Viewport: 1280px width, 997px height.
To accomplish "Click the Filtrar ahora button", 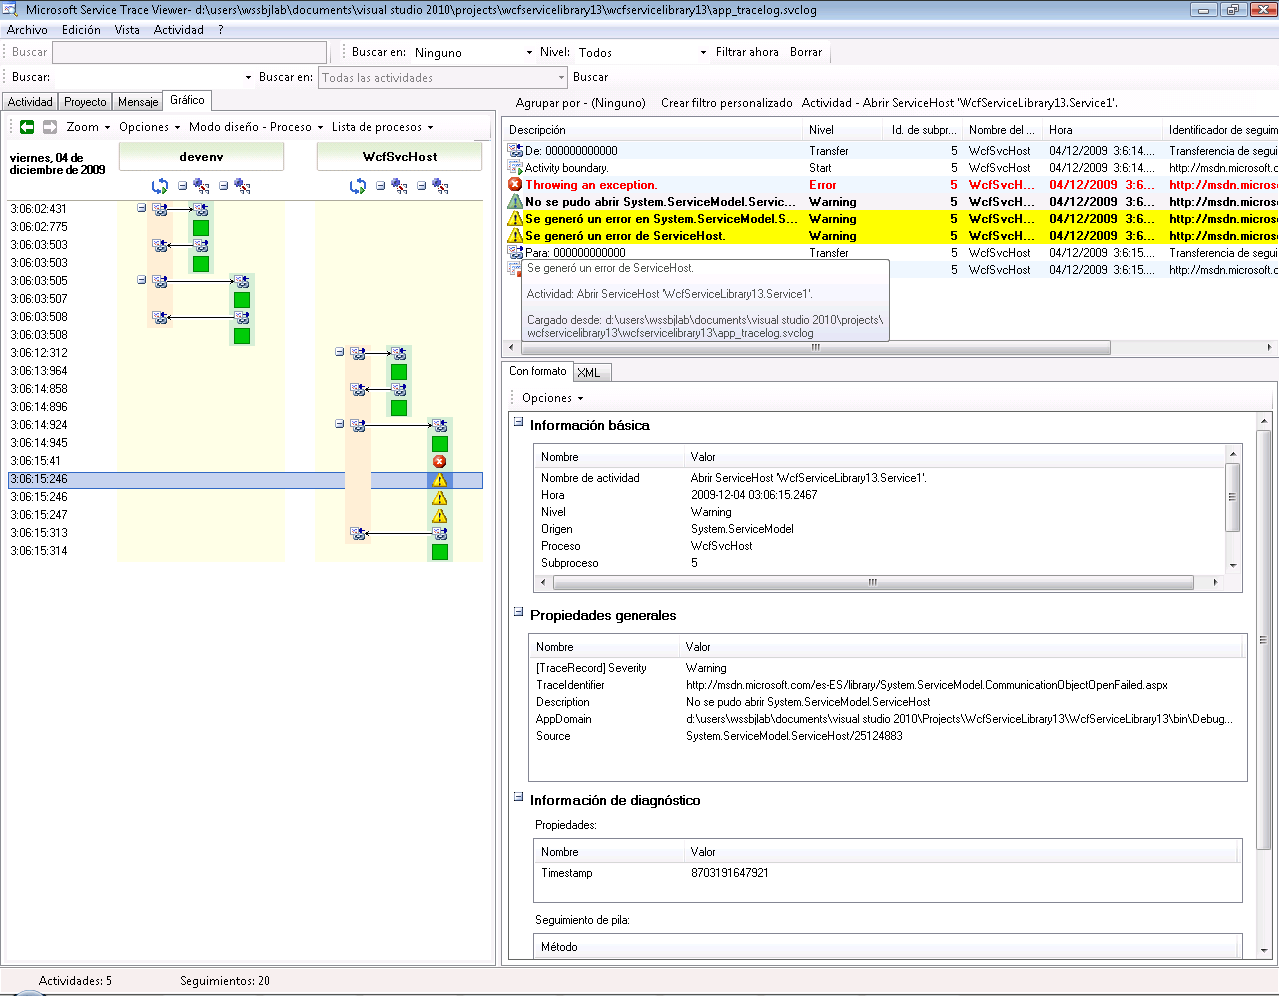I will click(747, 52).
